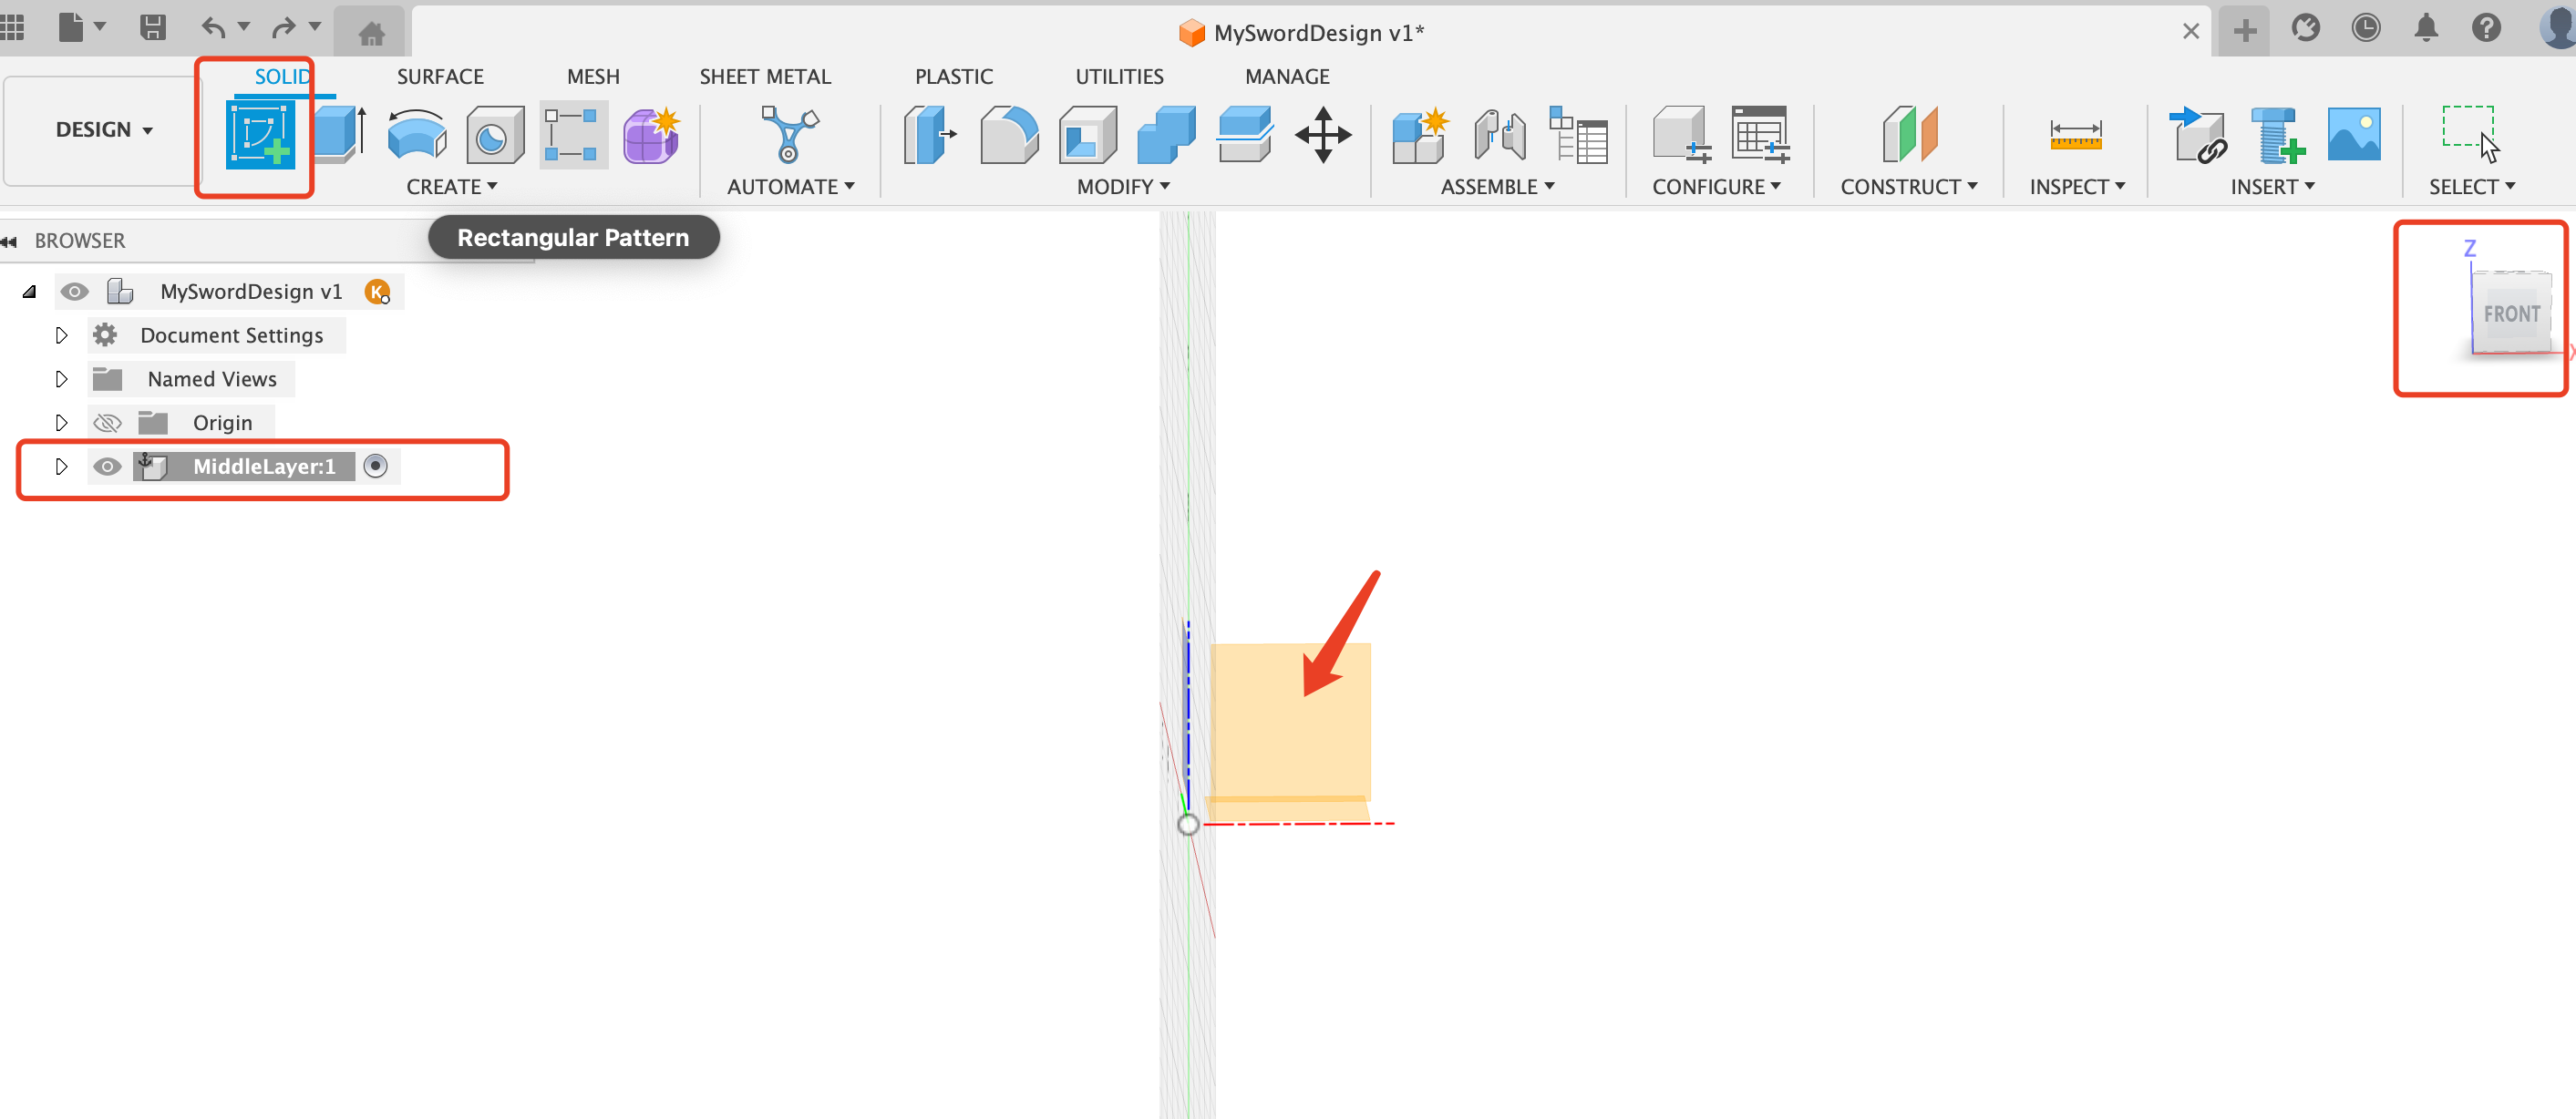Screen dimensions: 2576x1119
Task: Toggle visibility of MiddleLayer:1
Action: click(110, 465)
